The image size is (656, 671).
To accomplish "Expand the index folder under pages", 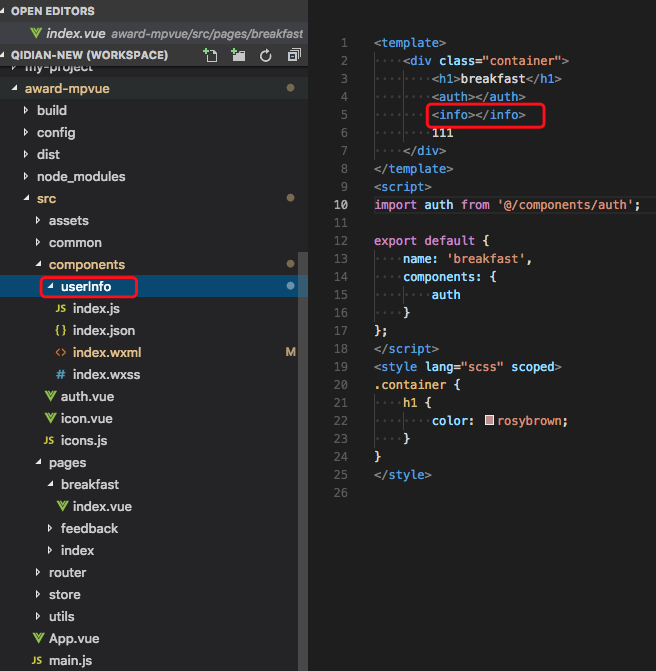I will click(50, 550).
